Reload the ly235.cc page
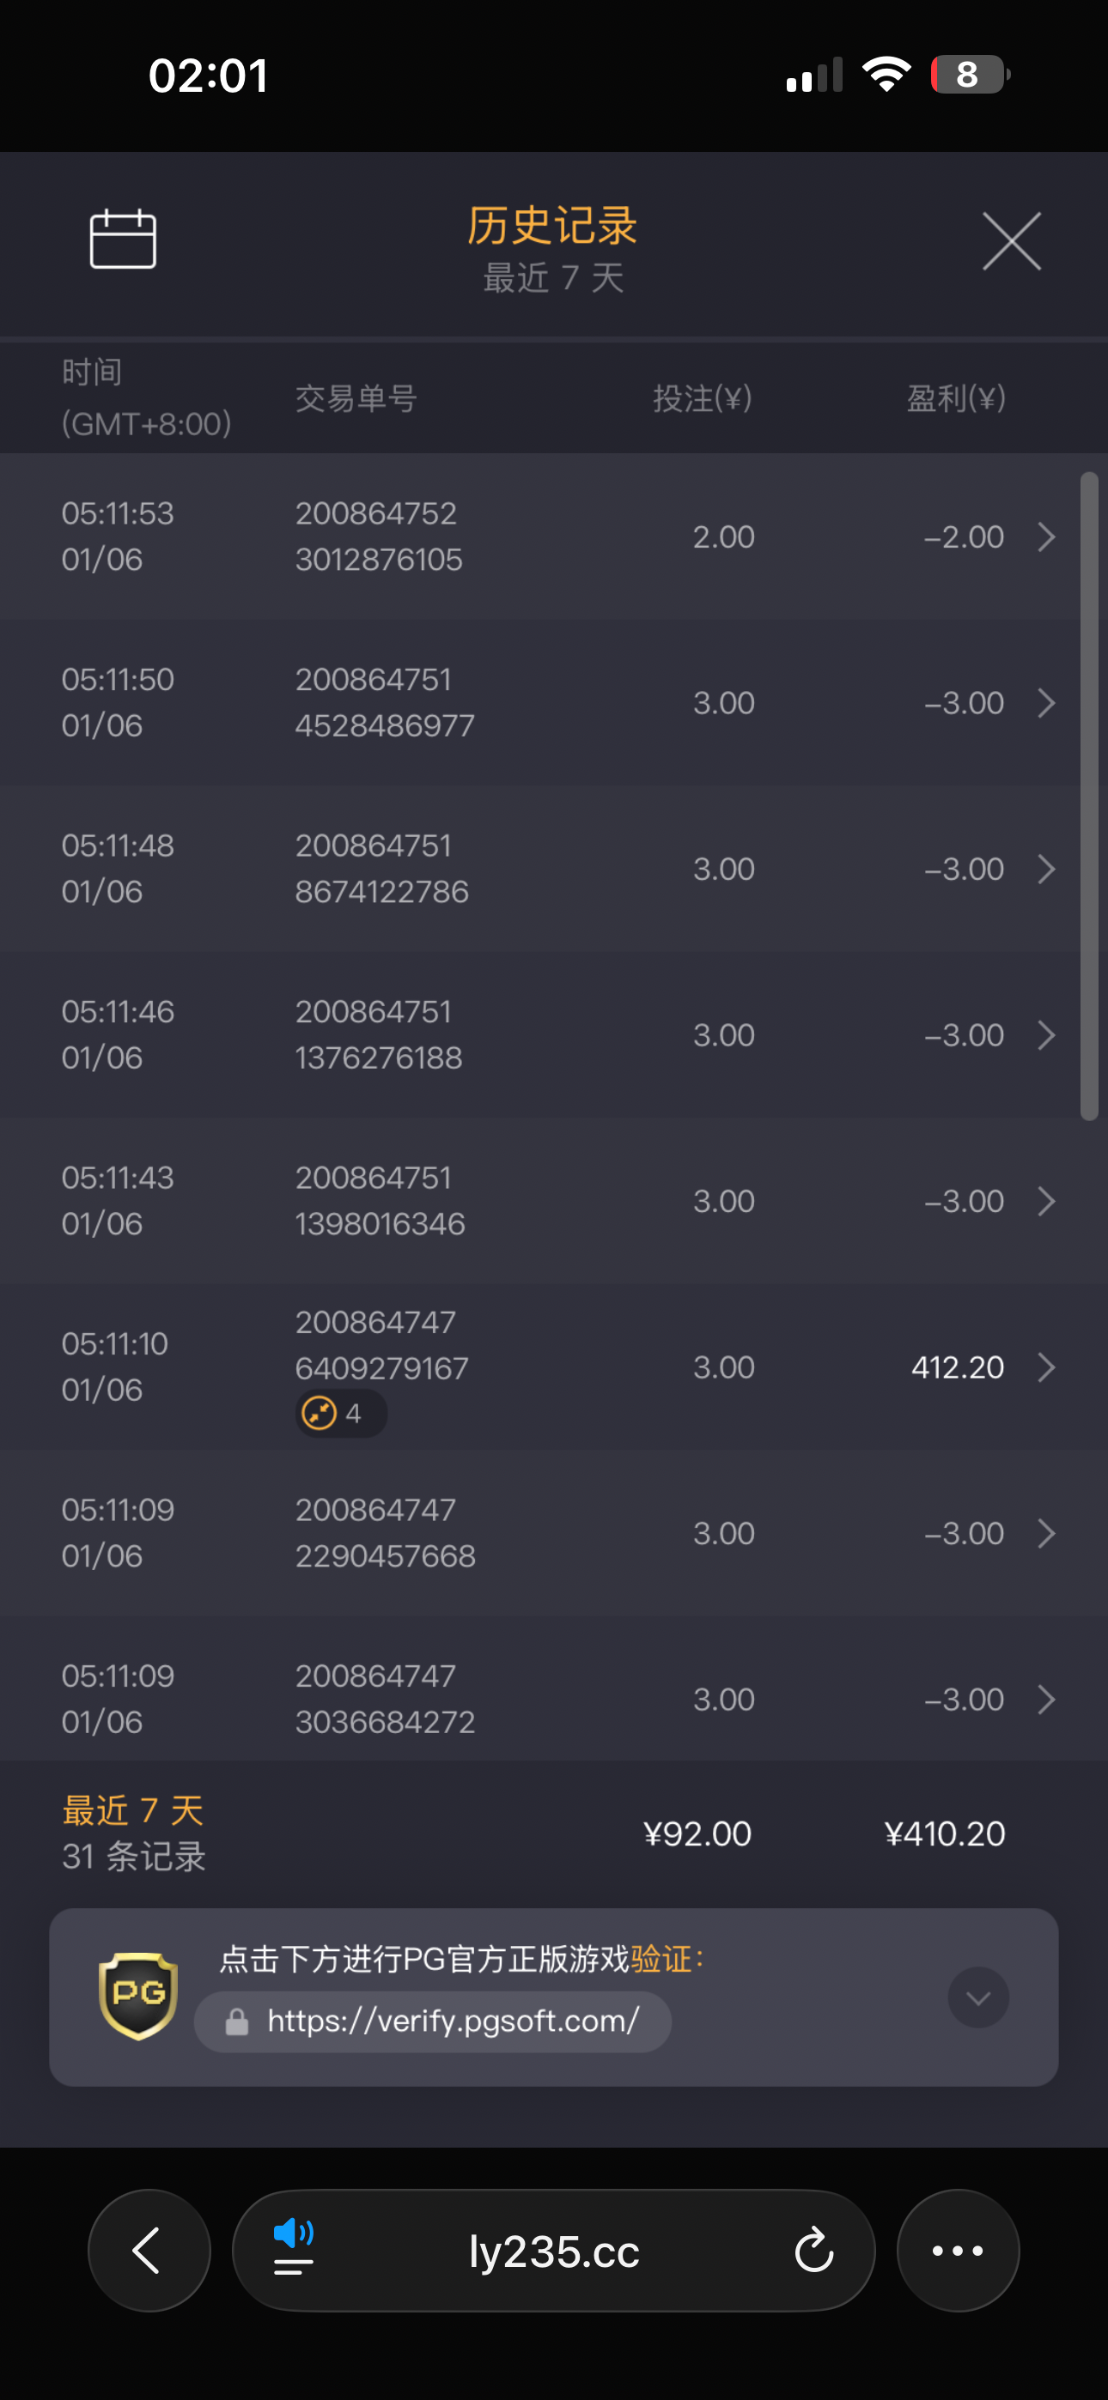Viewport: 1108px width, 2400px height. click(814, 2251)
